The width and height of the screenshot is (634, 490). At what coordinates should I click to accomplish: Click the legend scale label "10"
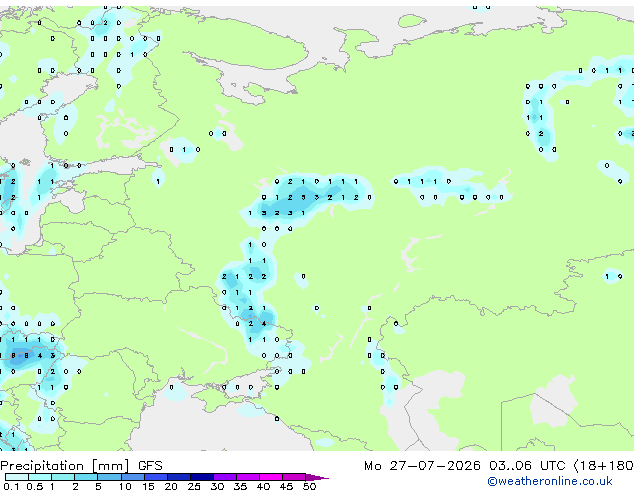pyautogui.click(x=125, y=486)
